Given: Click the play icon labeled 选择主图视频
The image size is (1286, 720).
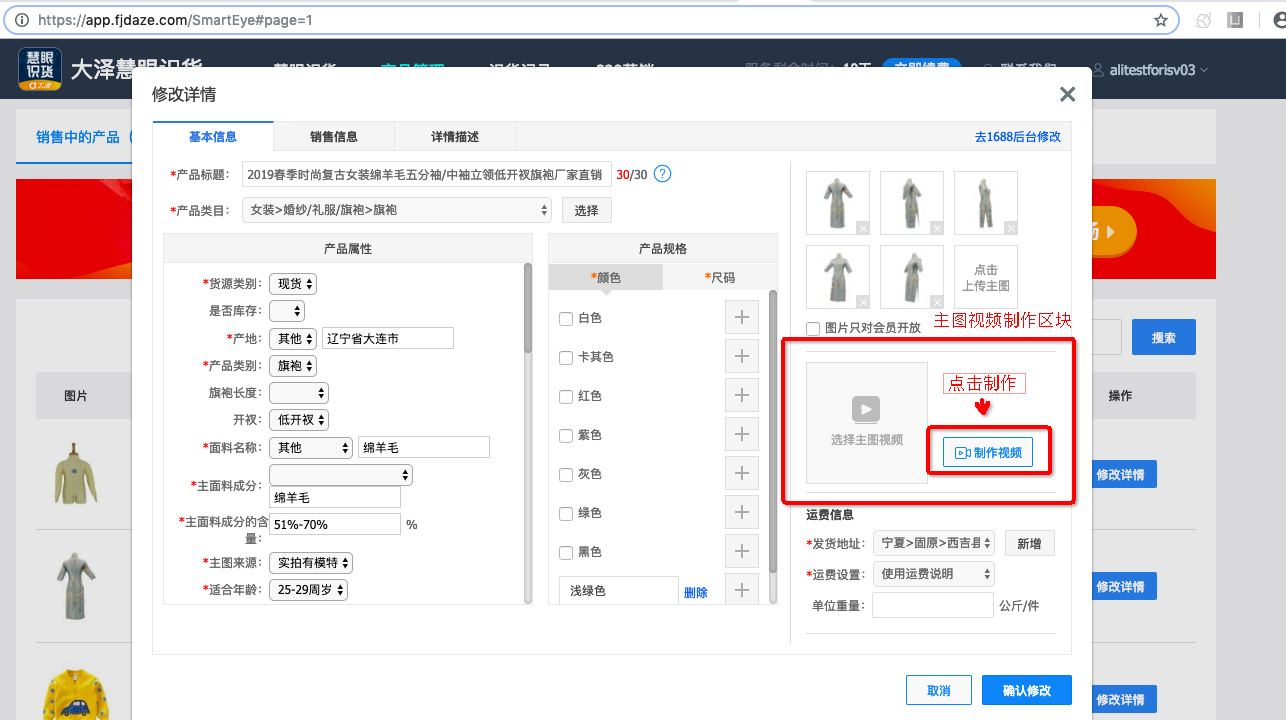Looking at the screenshot, I should (866, 409).
